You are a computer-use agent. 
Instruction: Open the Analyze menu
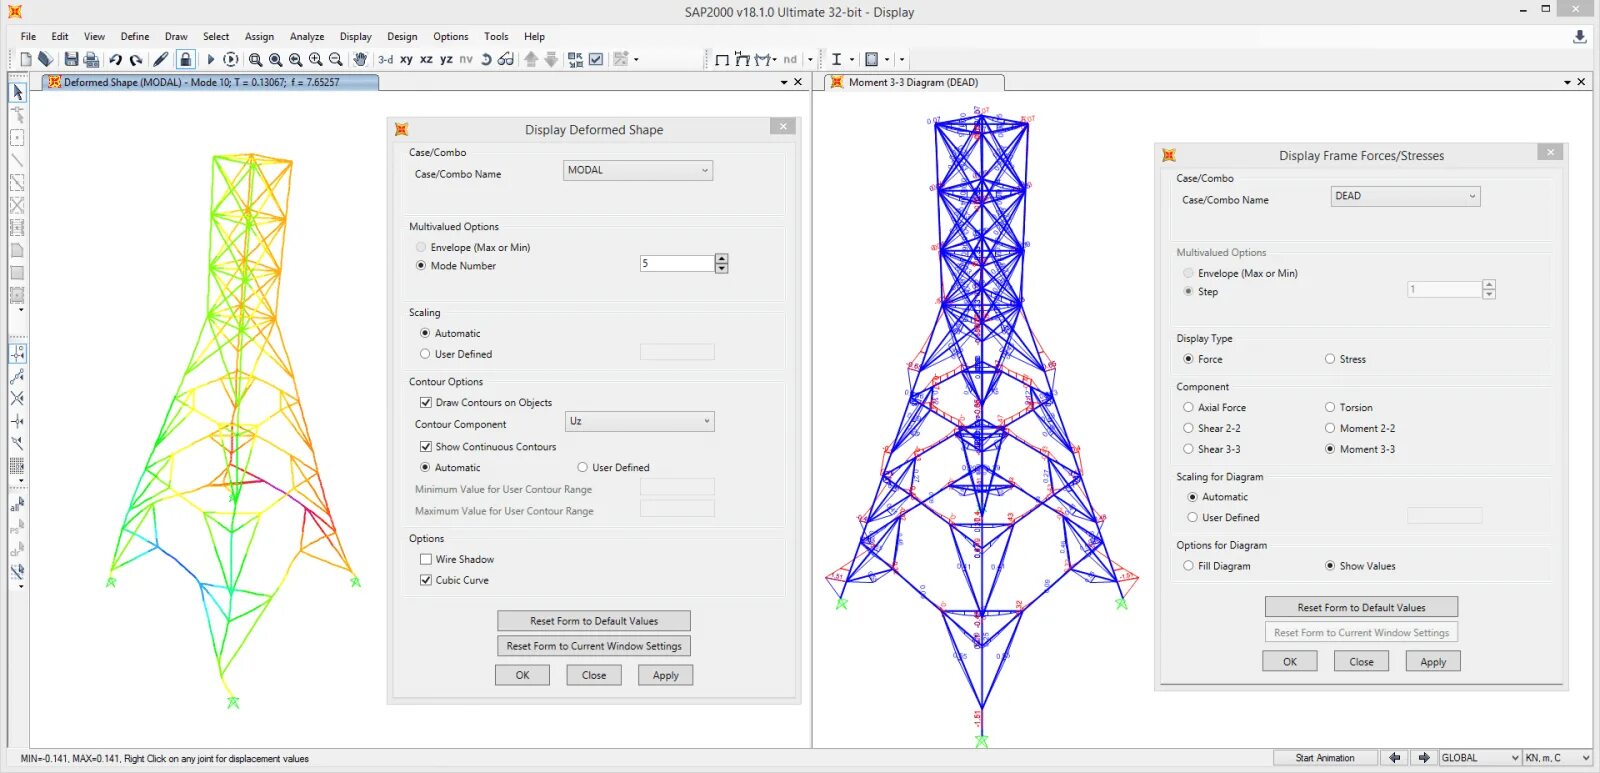pyautogui.click(x=307, y=36)
